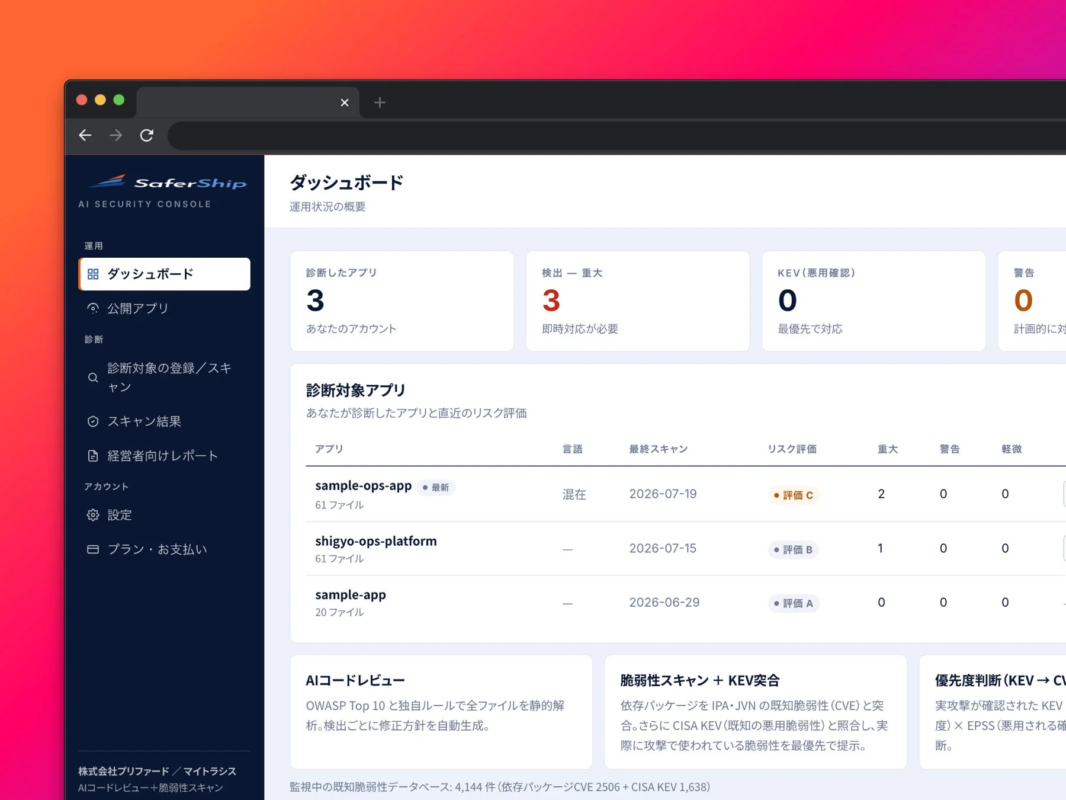
Task: Open the sample-ops-app row
Action: pos(685,494)
